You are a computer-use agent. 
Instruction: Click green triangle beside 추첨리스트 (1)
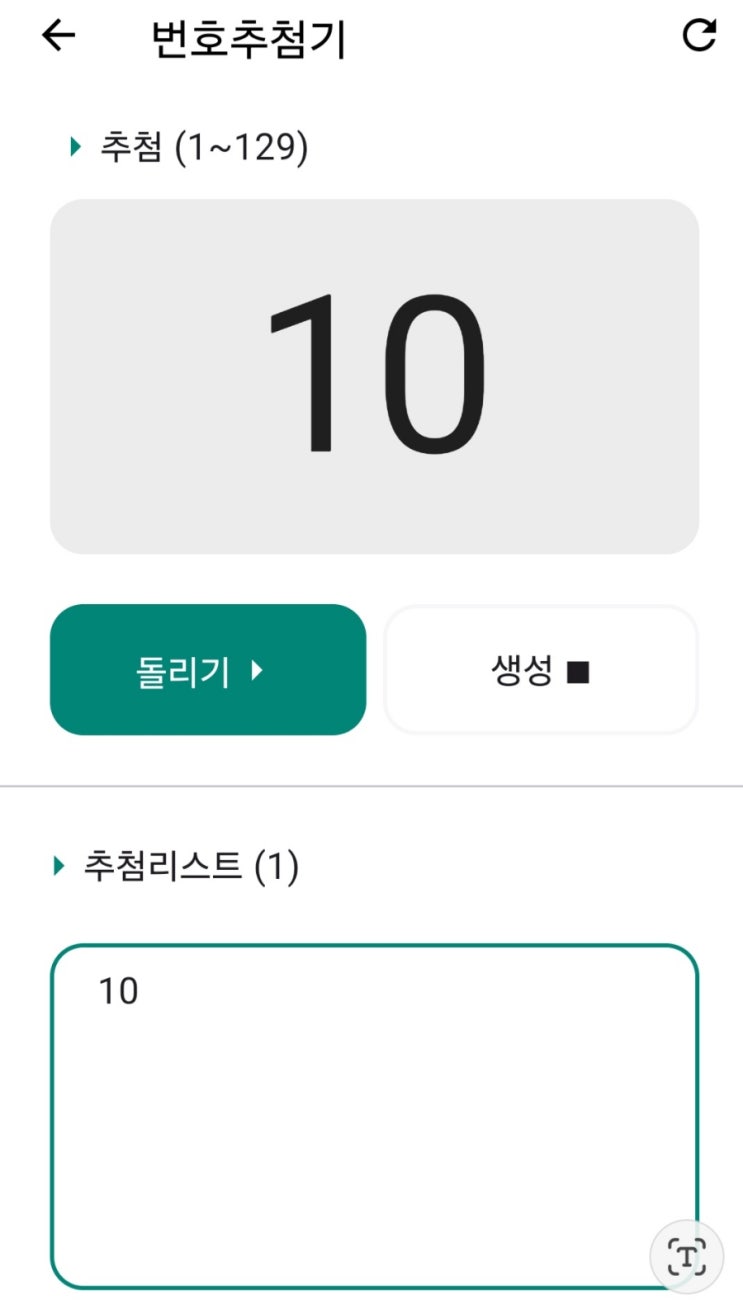tap(59, 866)
